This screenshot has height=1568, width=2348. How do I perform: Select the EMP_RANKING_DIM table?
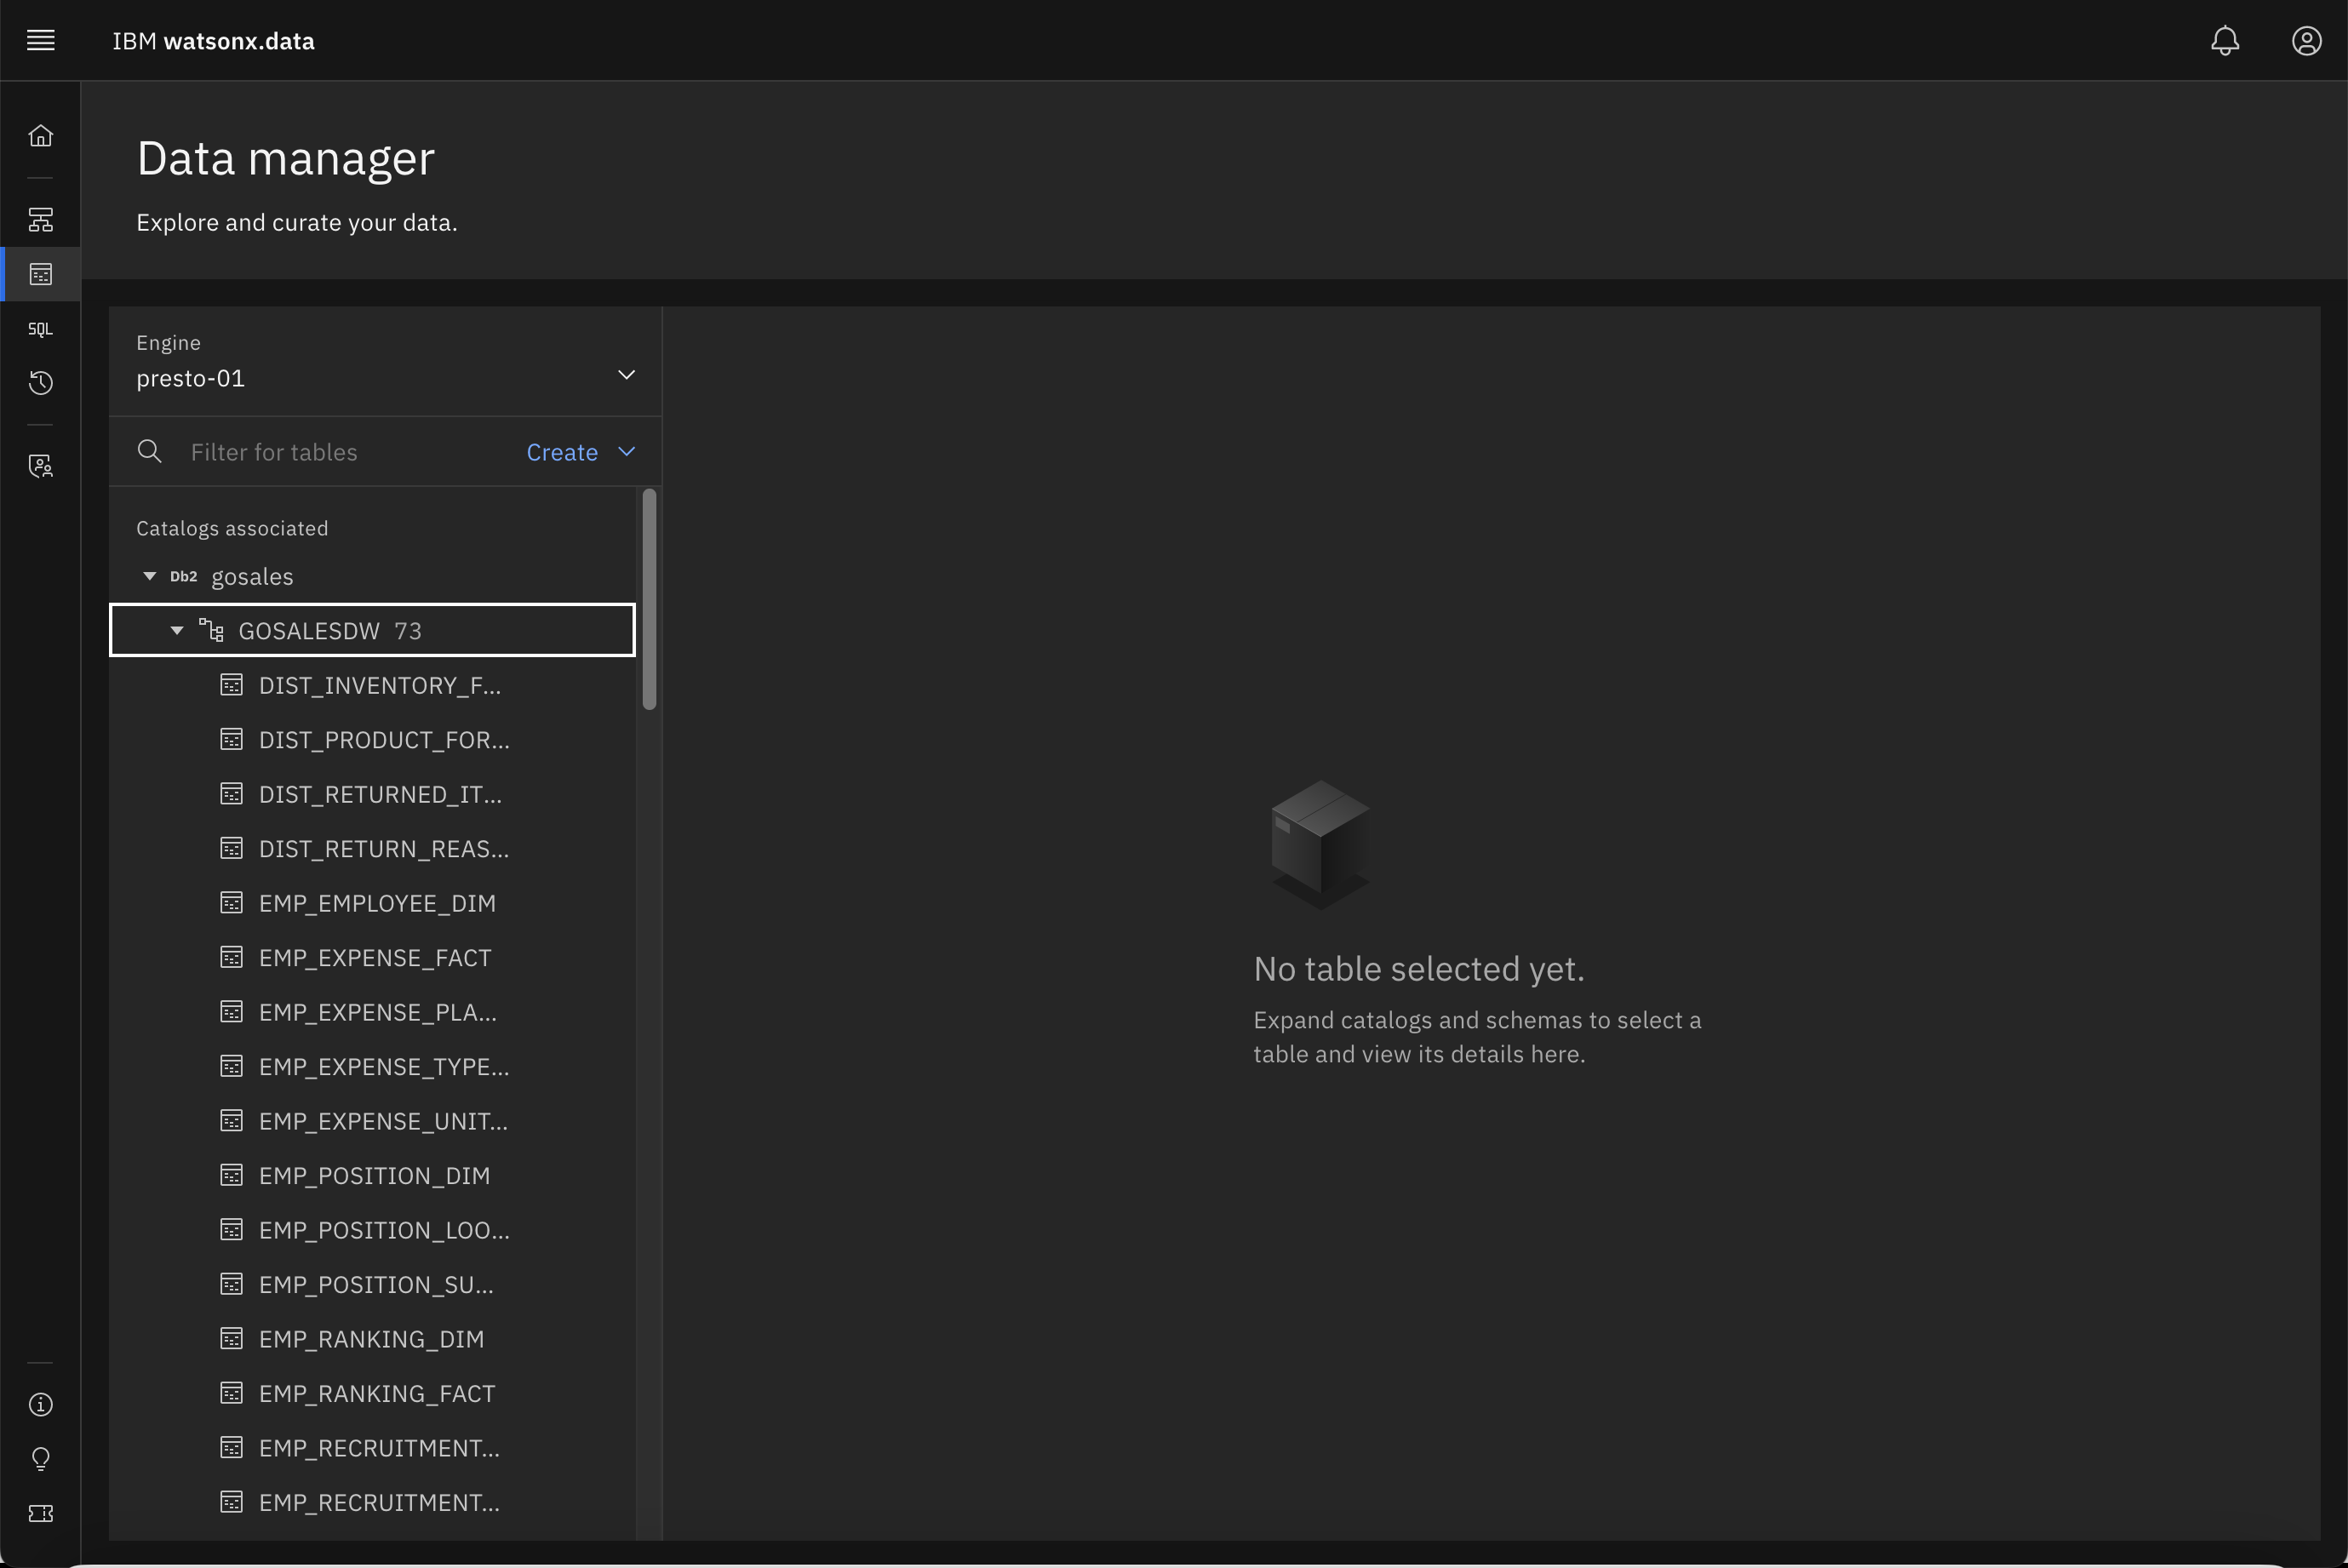371,1337
